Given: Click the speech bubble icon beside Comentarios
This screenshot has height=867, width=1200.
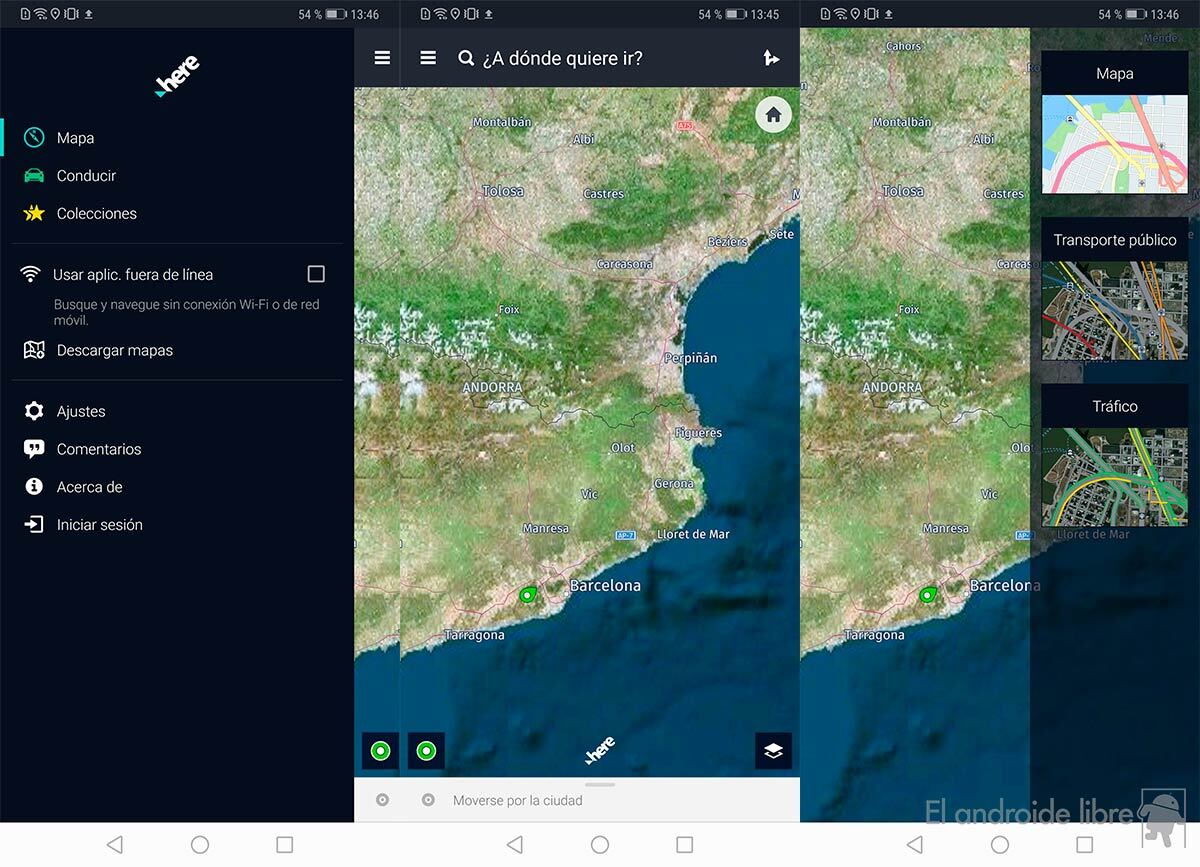Looking at the screenshot, I should (x=34, y=449).
